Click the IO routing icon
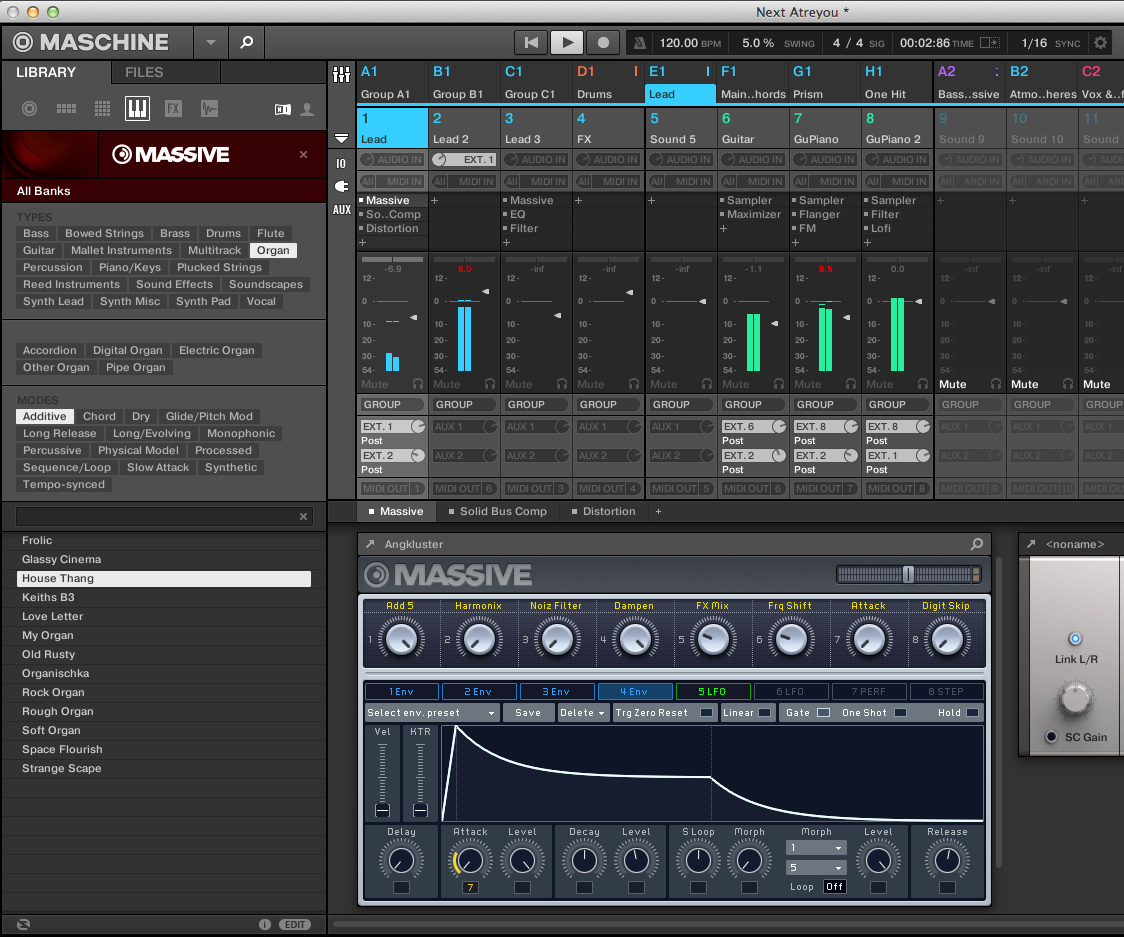1124x937 pixels. point(341,162)
